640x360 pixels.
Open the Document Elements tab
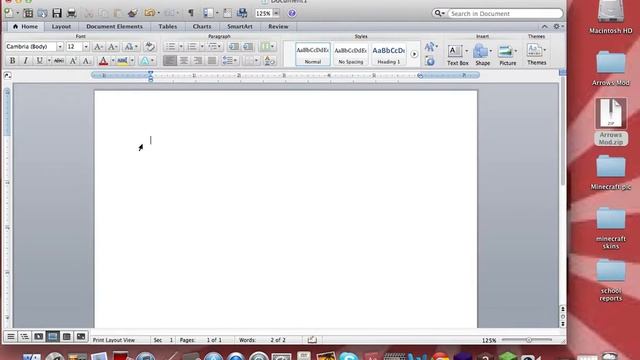coord(114,27)
